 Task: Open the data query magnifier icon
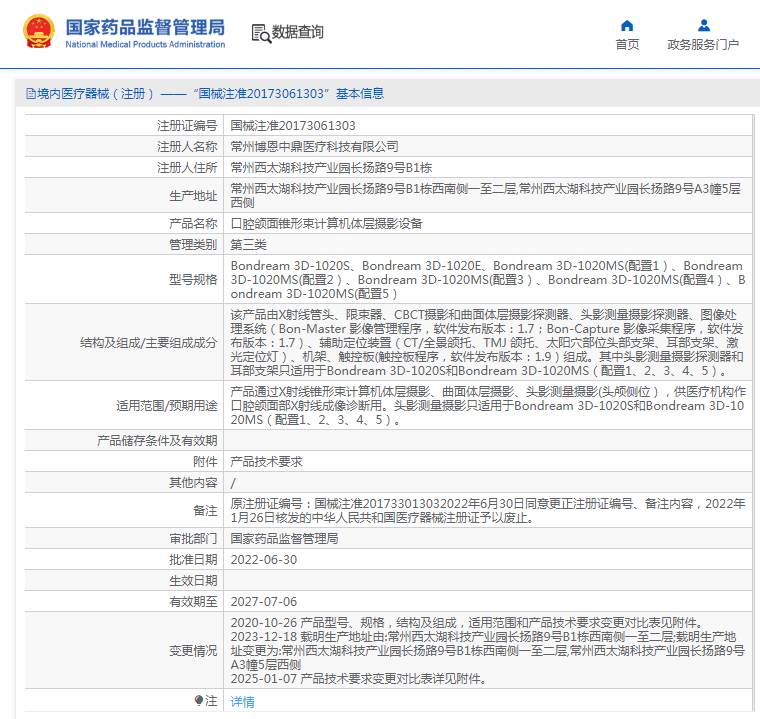(x=261, y=33)
